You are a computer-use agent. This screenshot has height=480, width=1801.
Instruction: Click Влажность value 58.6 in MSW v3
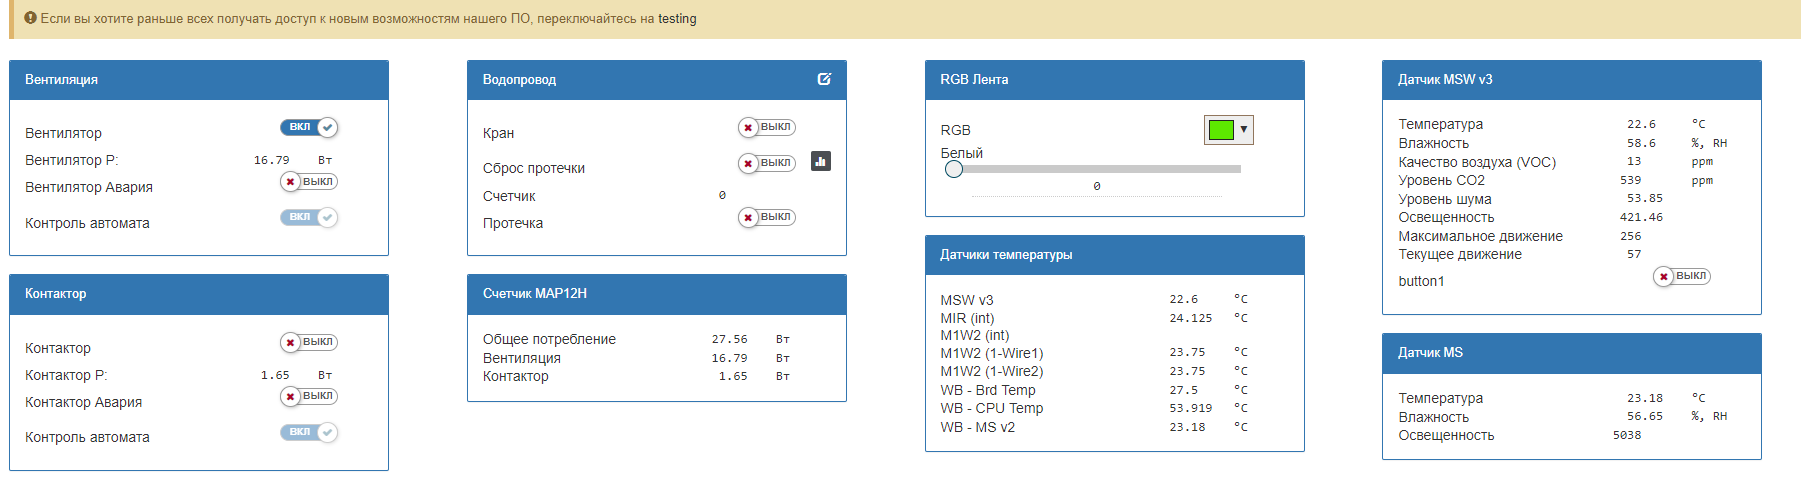1641,143
